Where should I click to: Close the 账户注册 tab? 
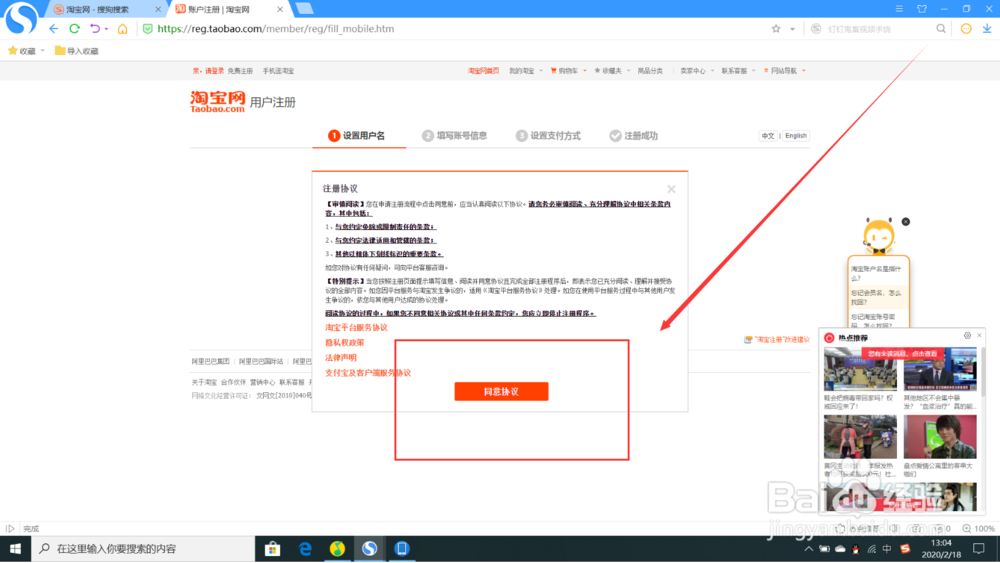(279, 10)
